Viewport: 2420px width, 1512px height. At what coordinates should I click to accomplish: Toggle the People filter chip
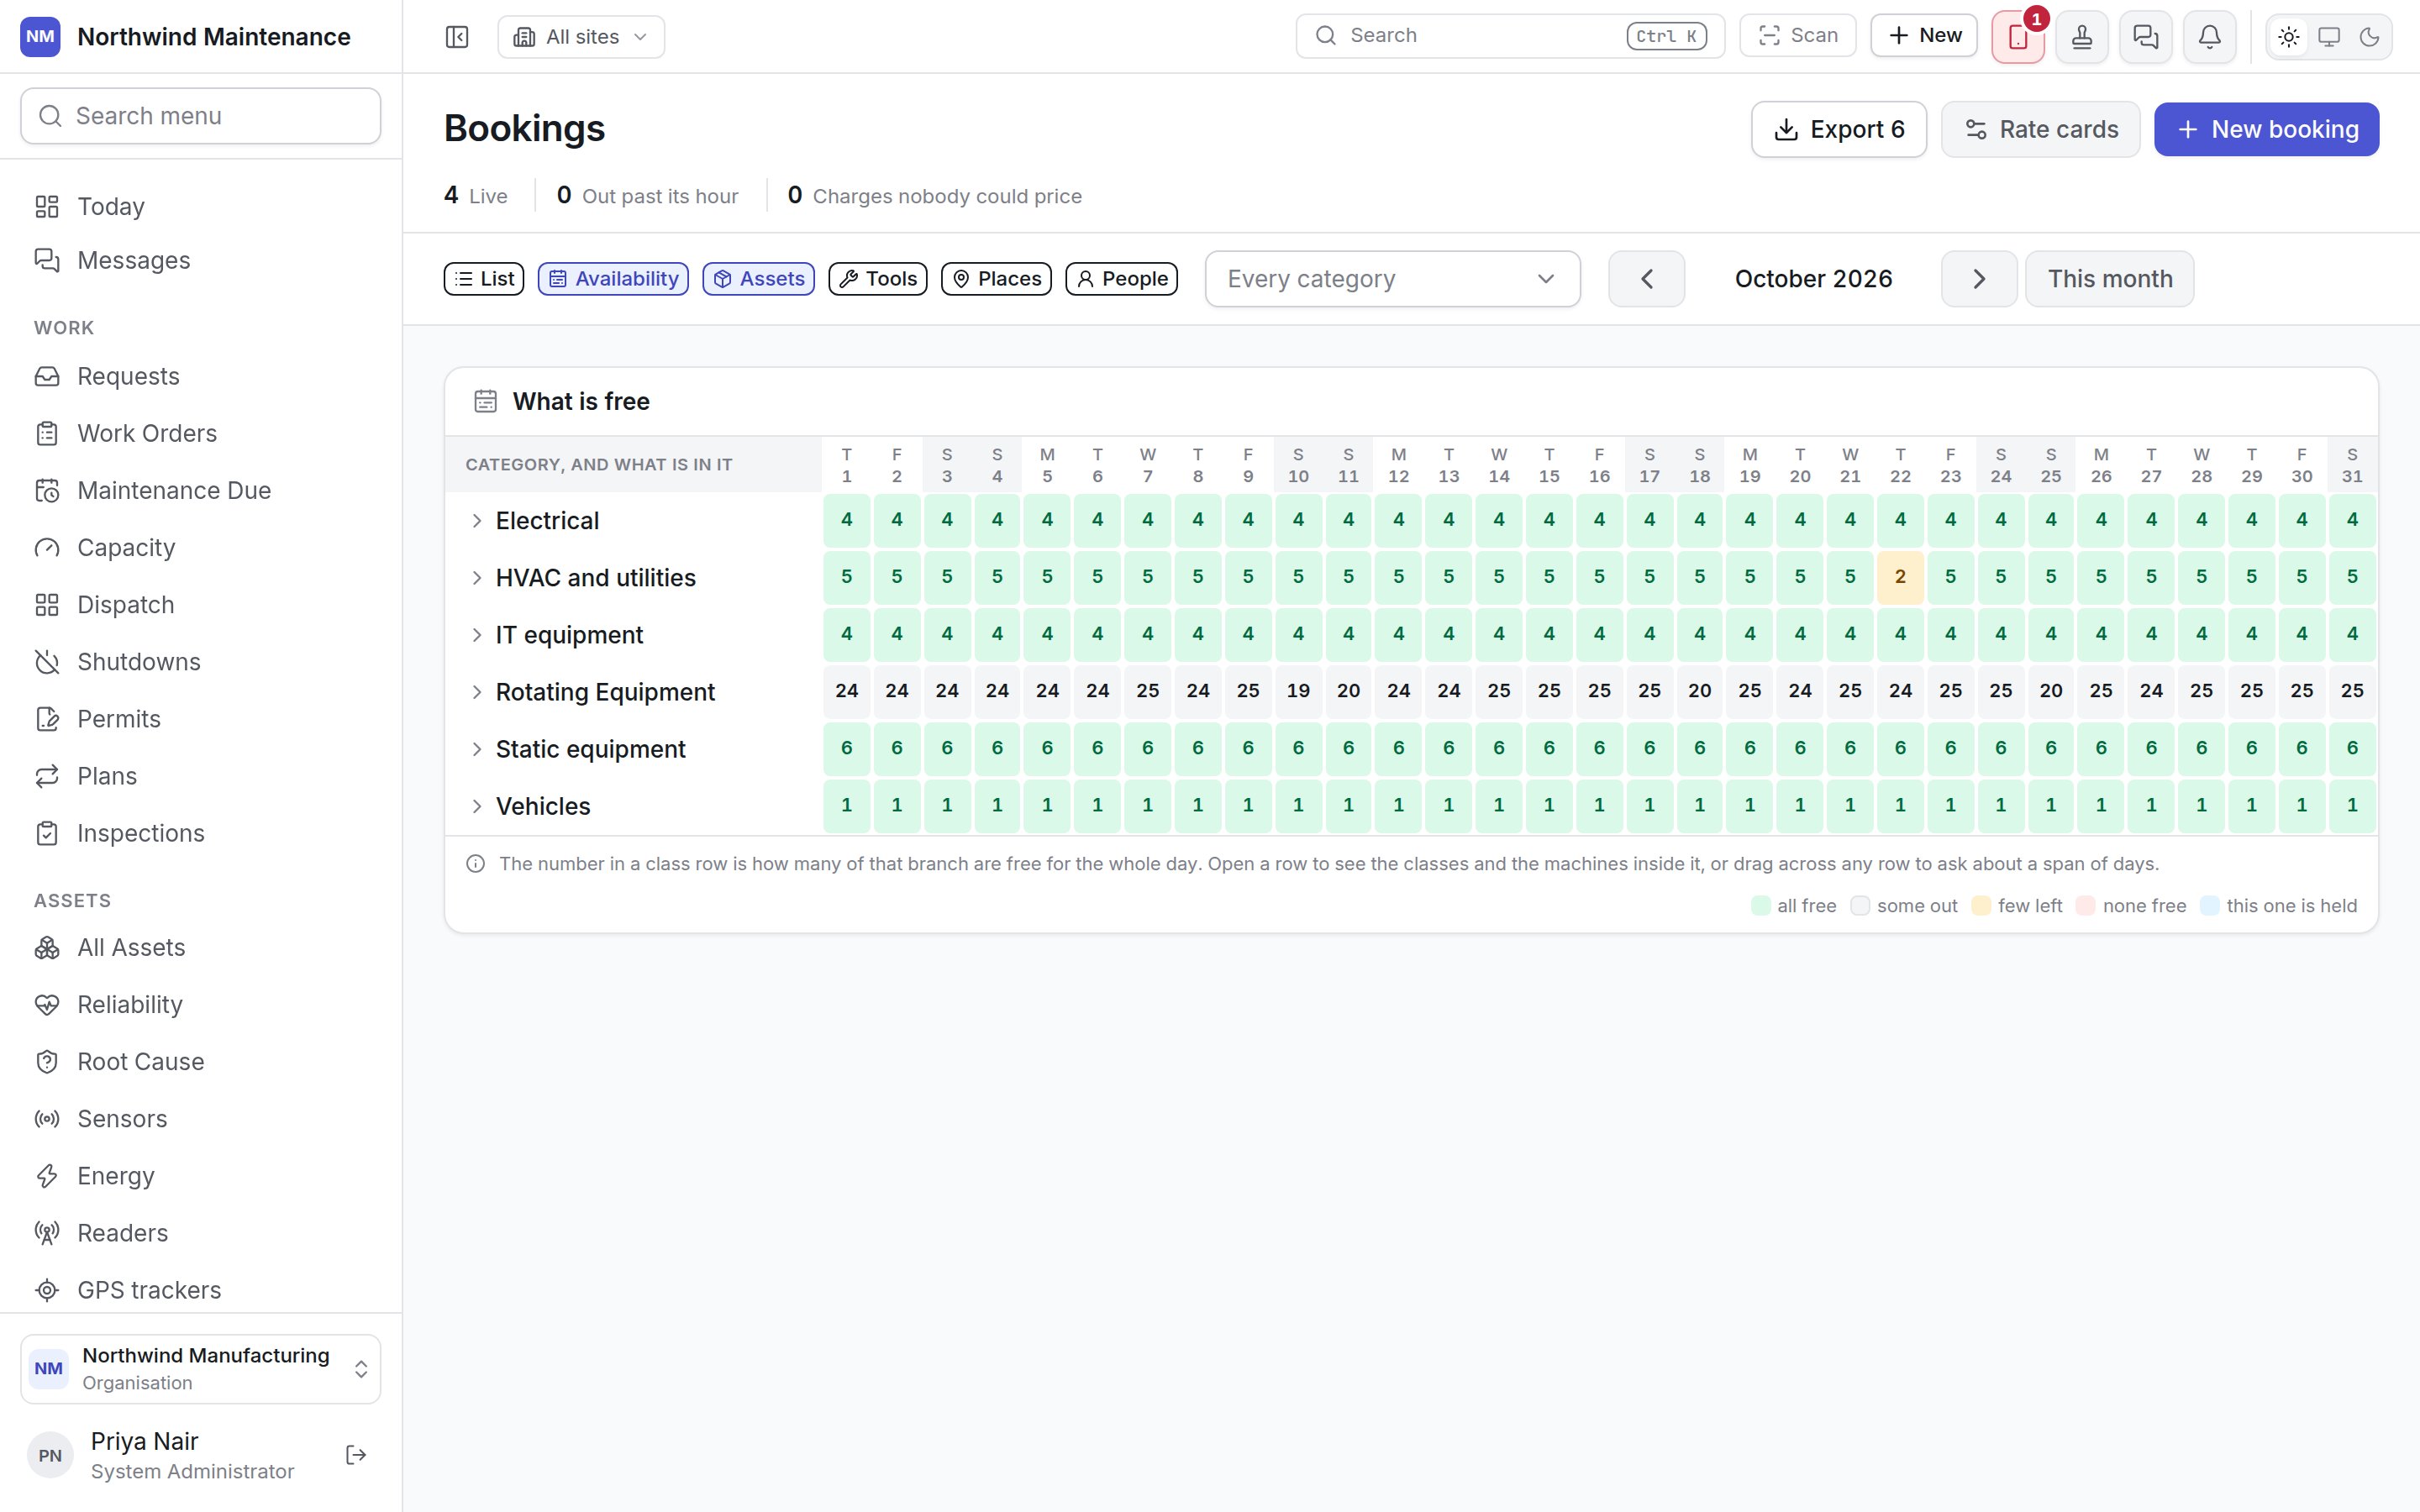pyautogui.click(x=1121, y=279)
